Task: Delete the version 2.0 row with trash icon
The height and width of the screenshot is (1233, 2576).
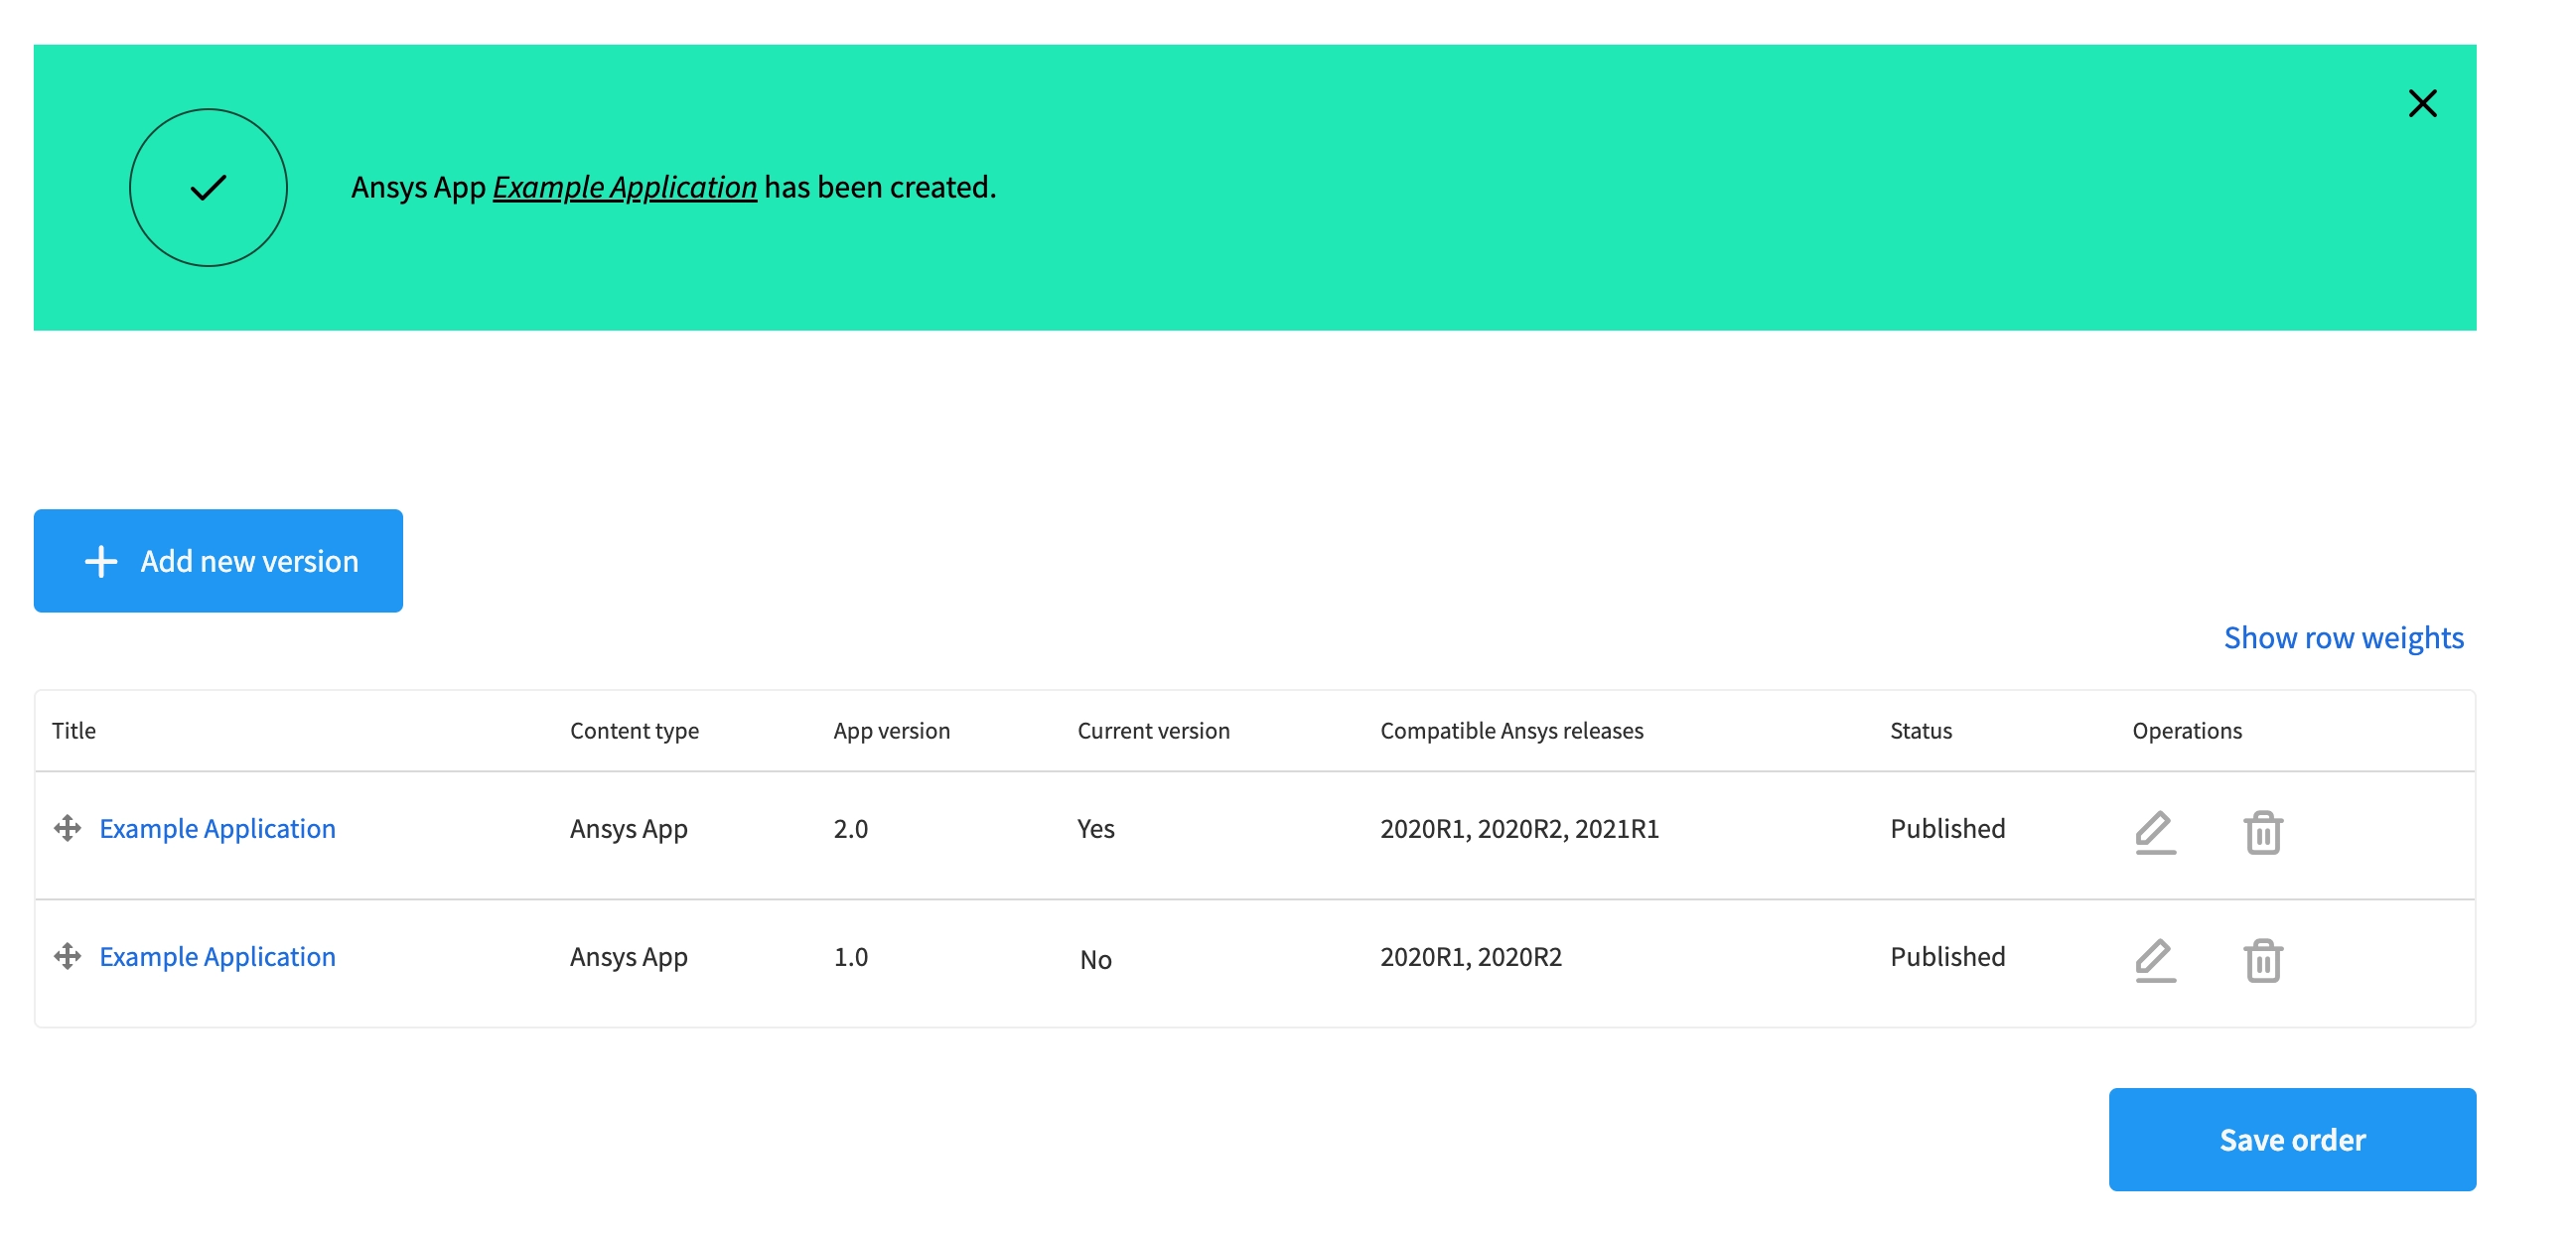Action: click(x=2263, y=832)
